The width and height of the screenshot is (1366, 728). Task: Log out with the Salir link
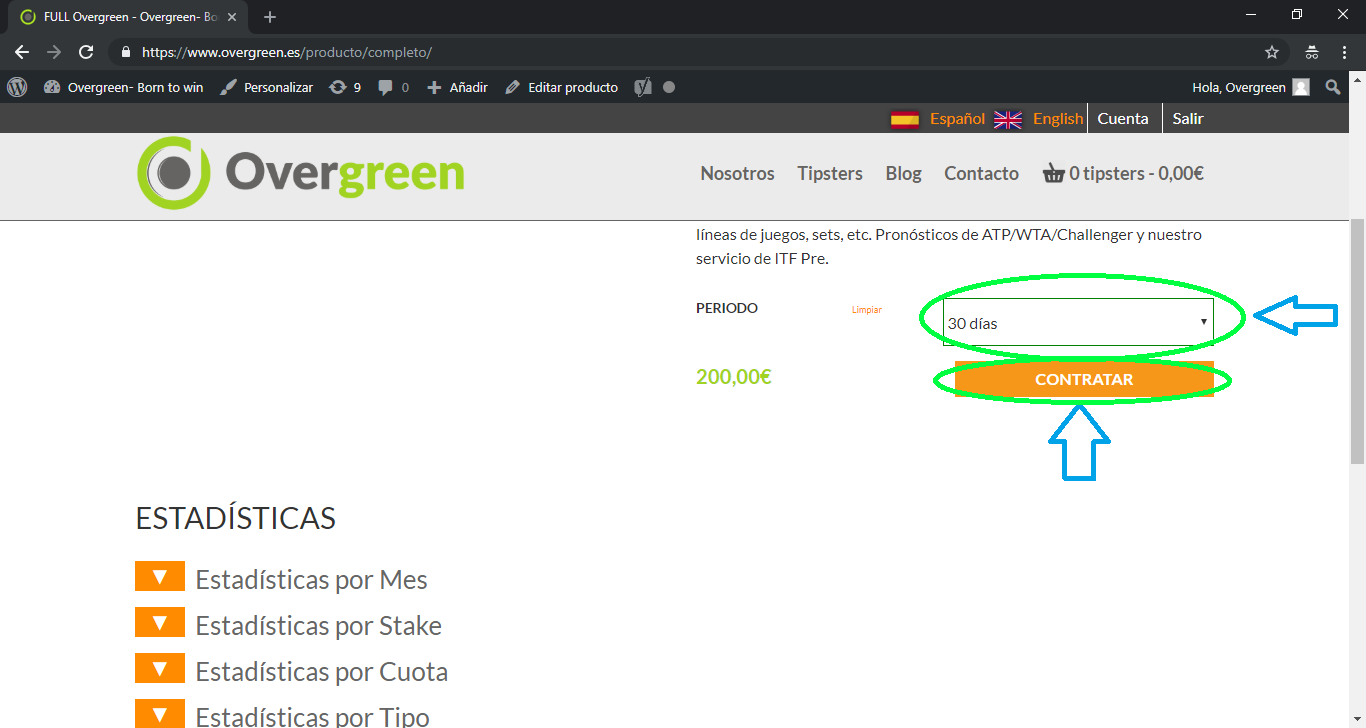pyautogui.click(x=1188, y=118)
